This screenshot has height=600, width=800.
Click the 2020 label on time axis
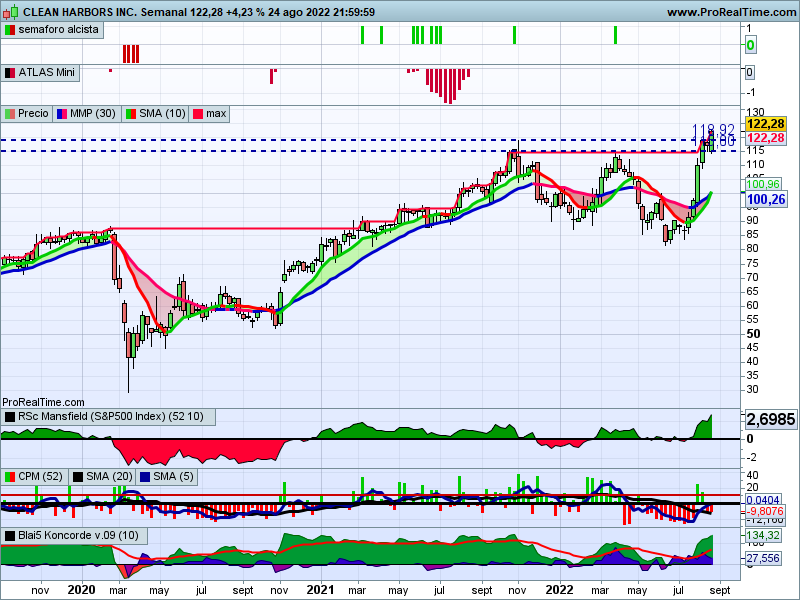coord(82,590)
